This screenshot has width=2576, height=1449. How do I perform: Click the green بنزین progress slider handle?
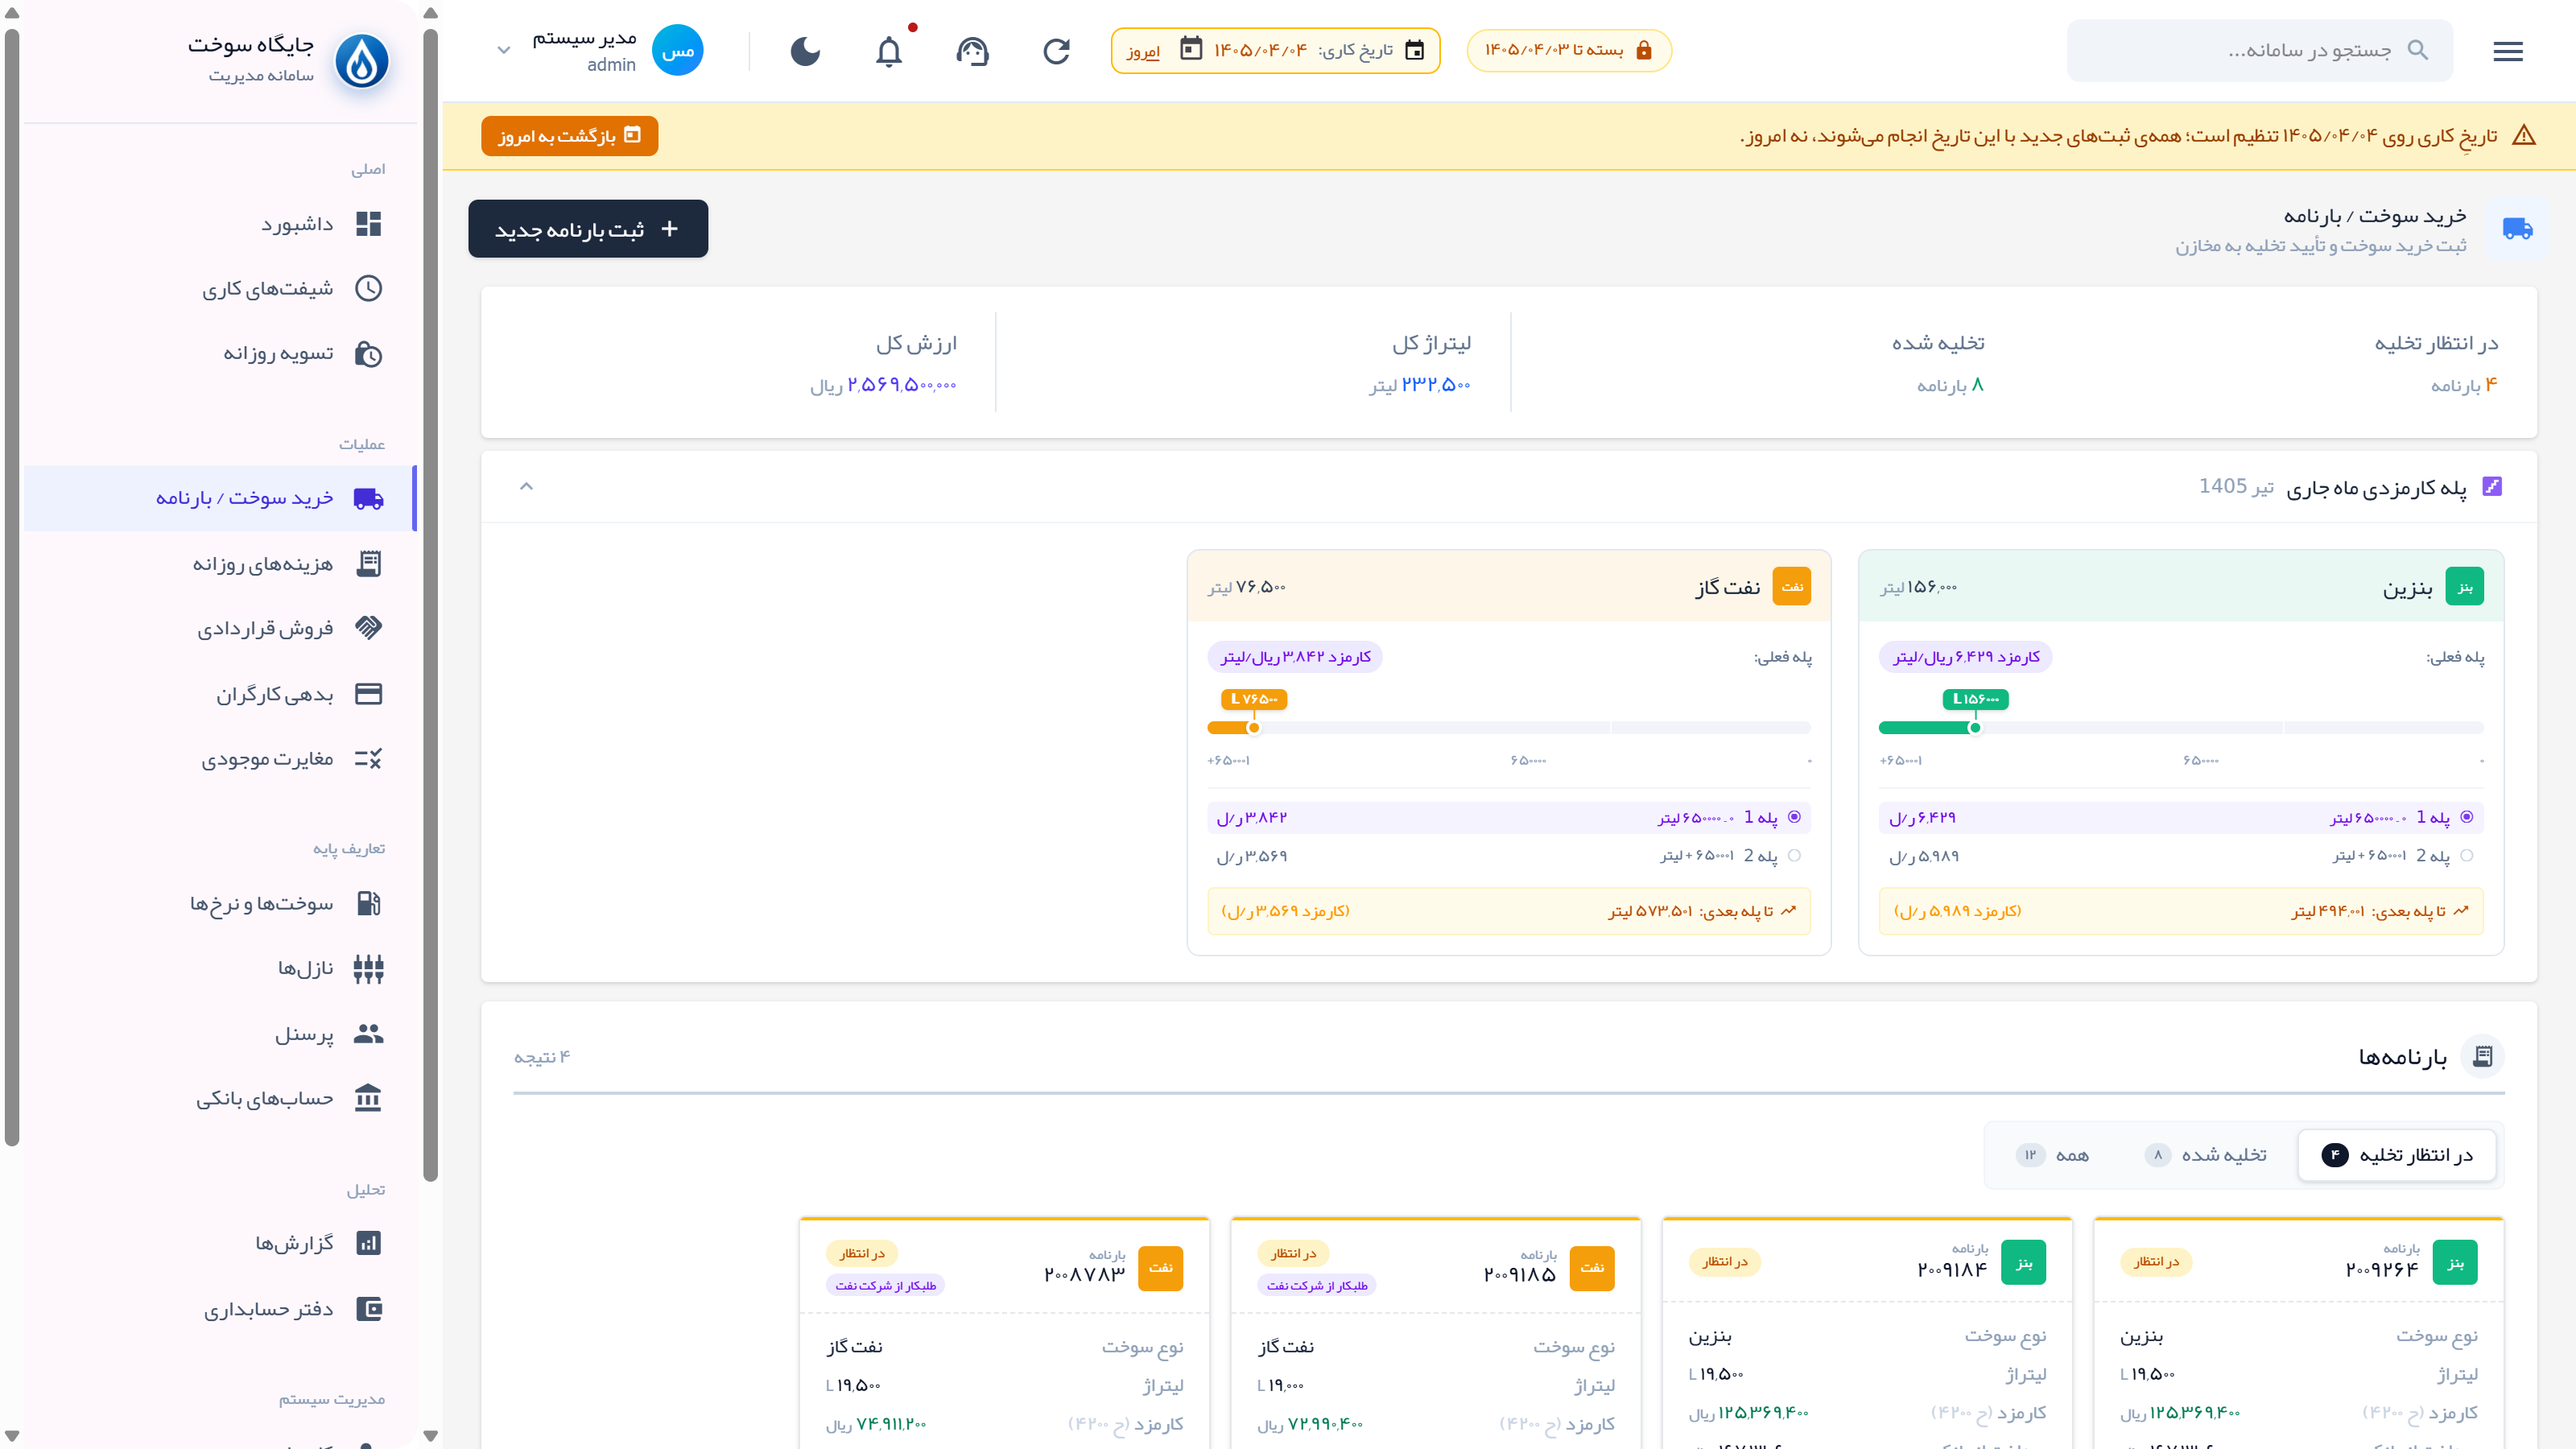[1975, 728]
